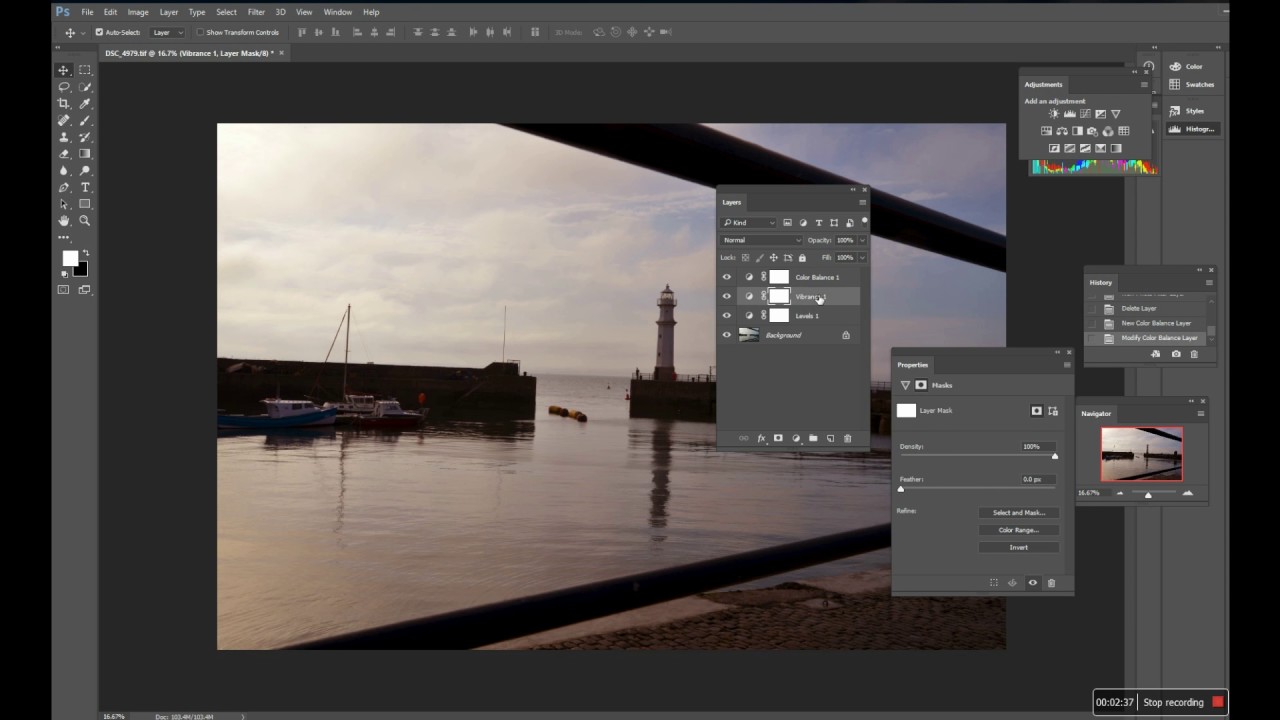
Task: Select the Lasso tool
Action: tap(64, 87)
